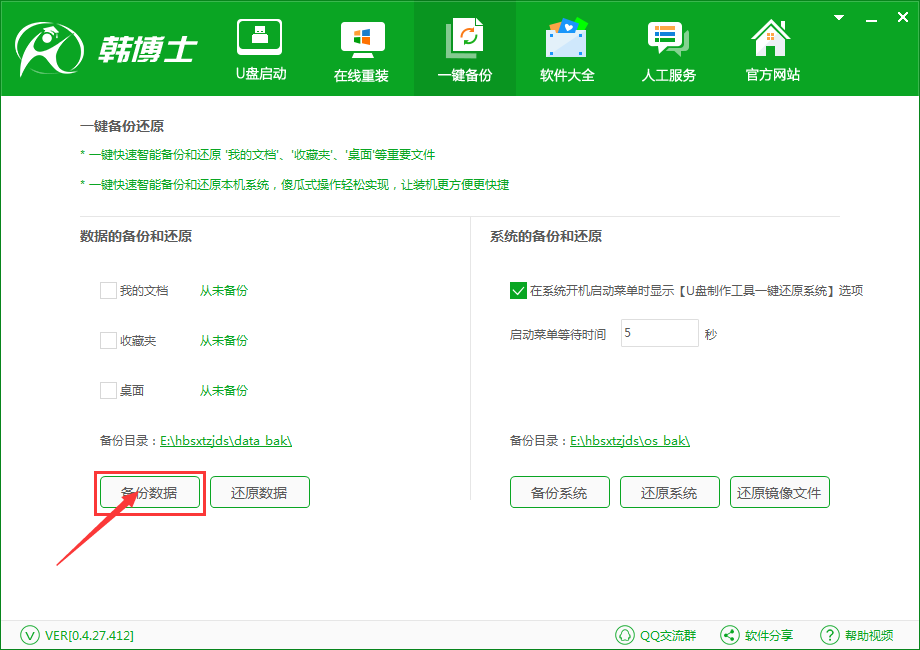This screenshot has height=650, width=920.
Task: Switch to the 一键备份 backup icon
Action: click(x=464, y=47)
